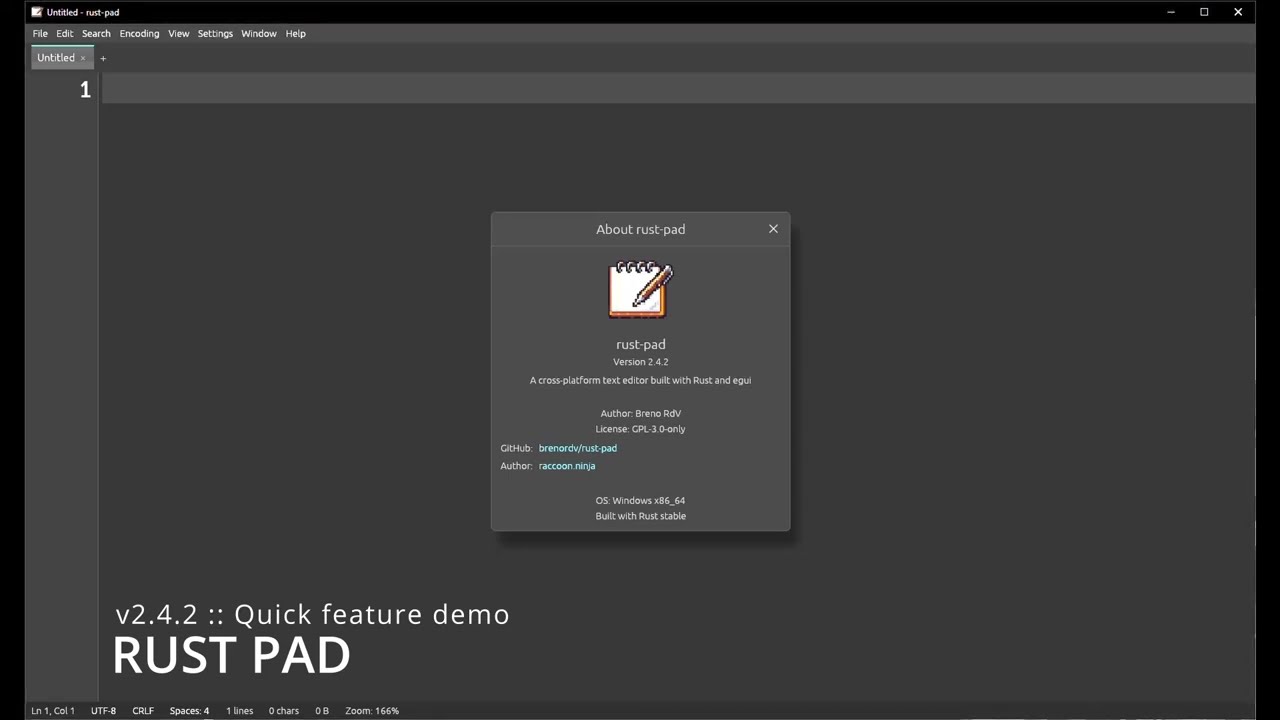
Task: Click the rust-pad app icon in title bar
Action: [x=37, y=12]
